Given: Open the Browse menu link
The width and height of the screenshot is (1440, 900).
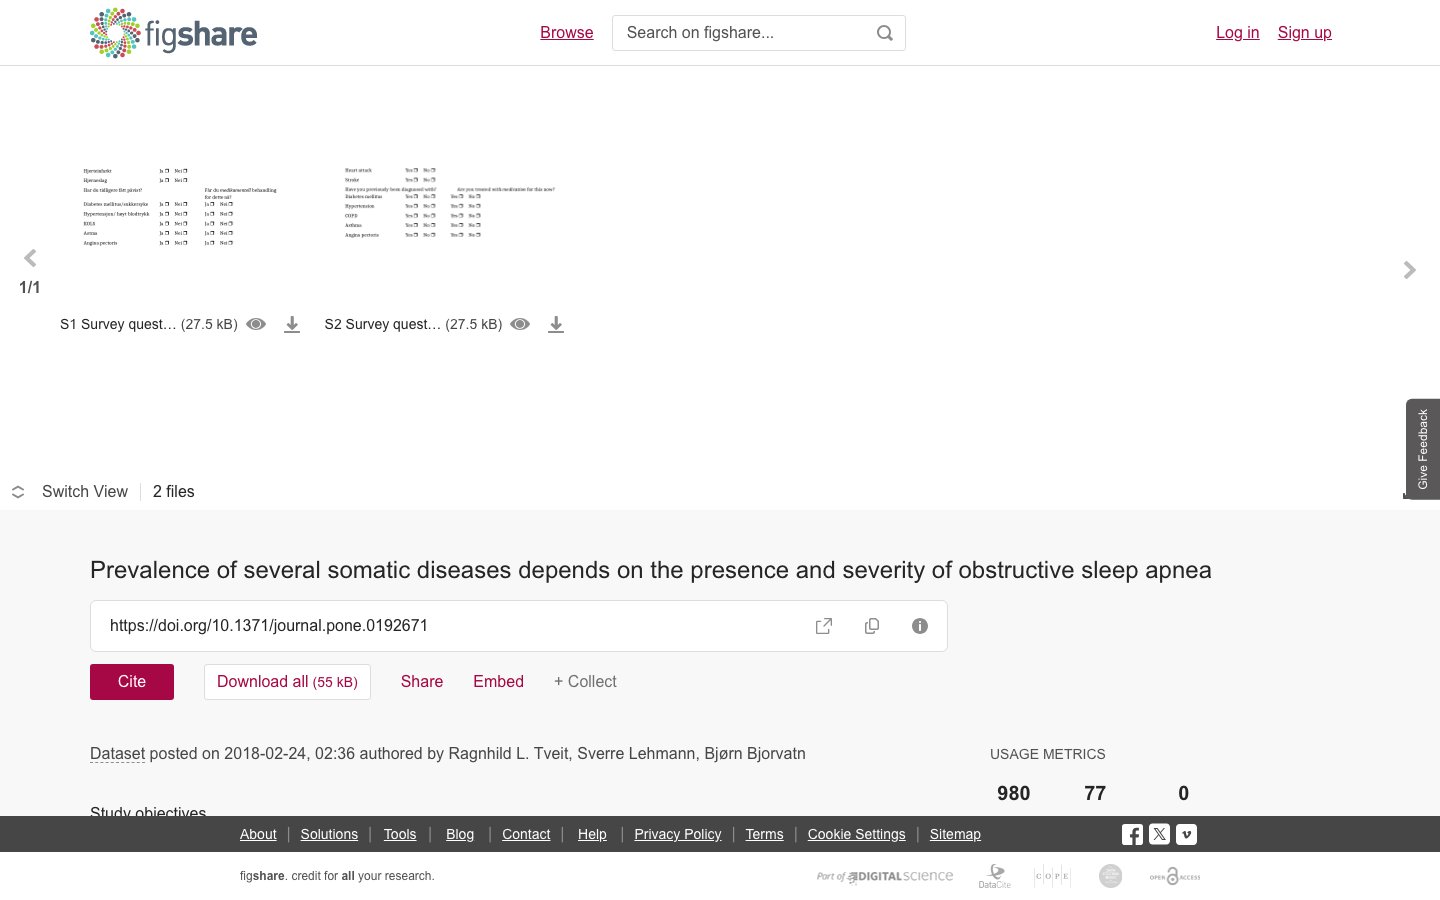Looking at the screenshot, I should click(567, 33).
